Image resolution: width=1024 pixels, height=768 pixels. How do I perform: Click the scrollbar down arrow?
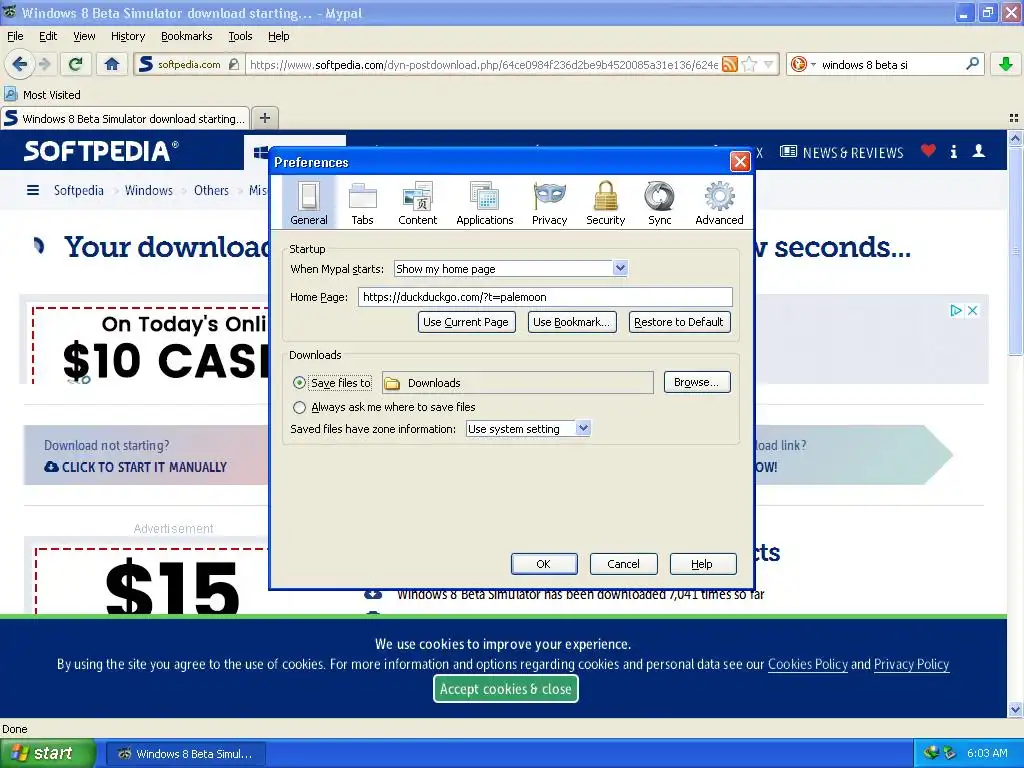click(1015, 709)
